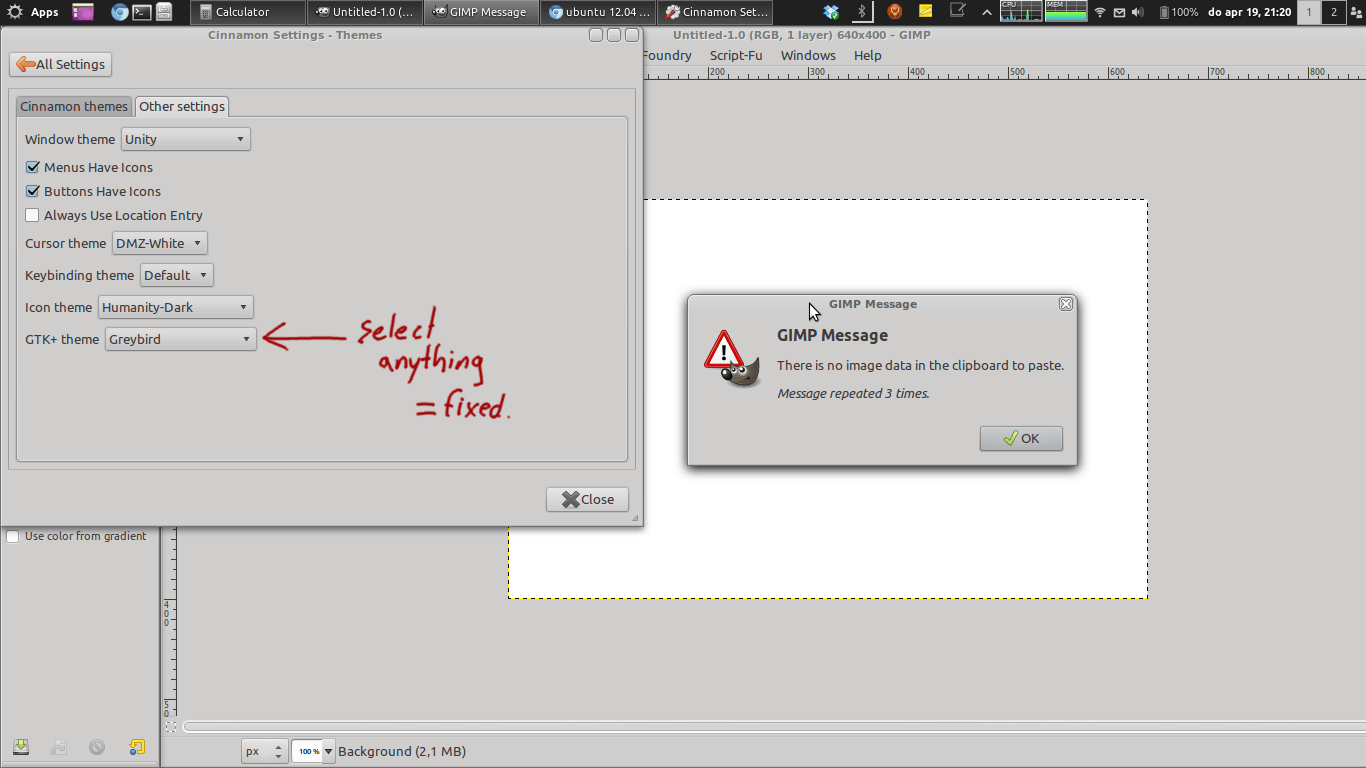The image size is (1366, 768).
Task: Open the Window theme dropdown
Action: point(185,139)
